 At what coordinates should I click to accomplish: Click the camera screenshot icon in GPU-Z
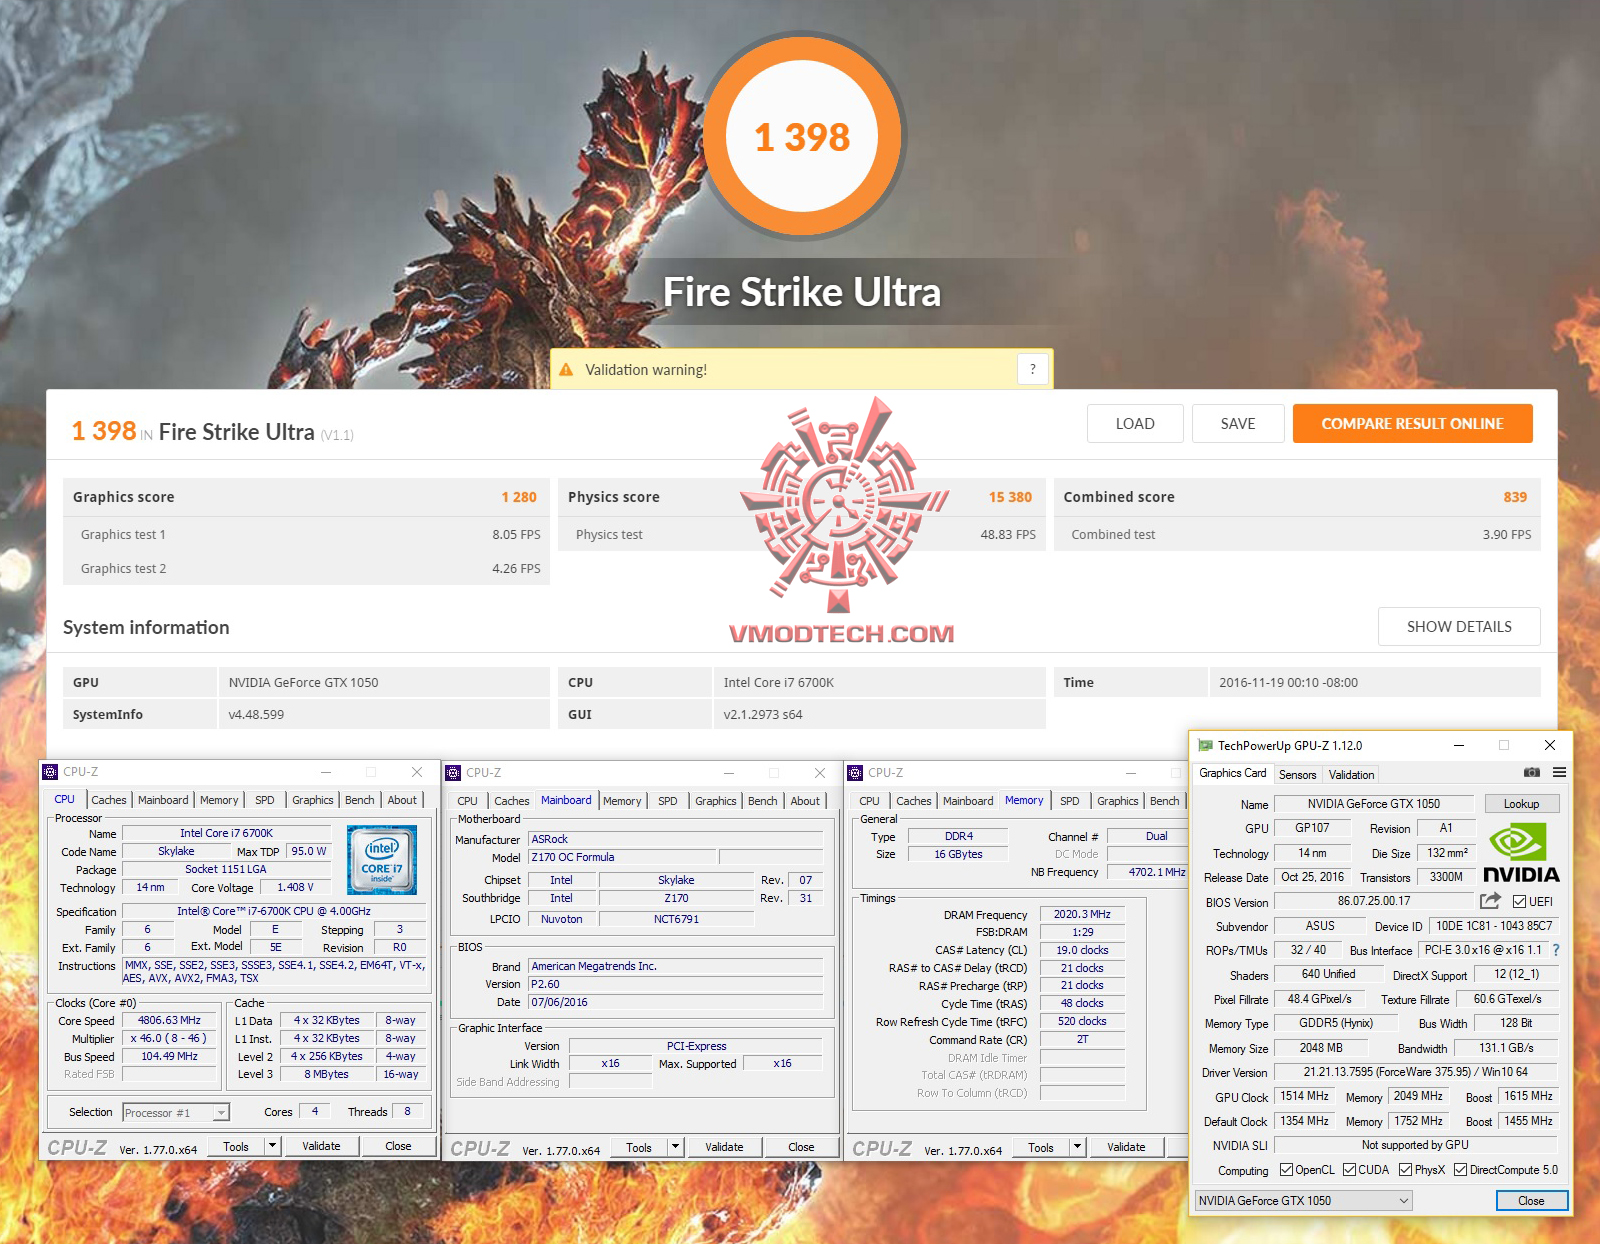(x=1531, y=772)
